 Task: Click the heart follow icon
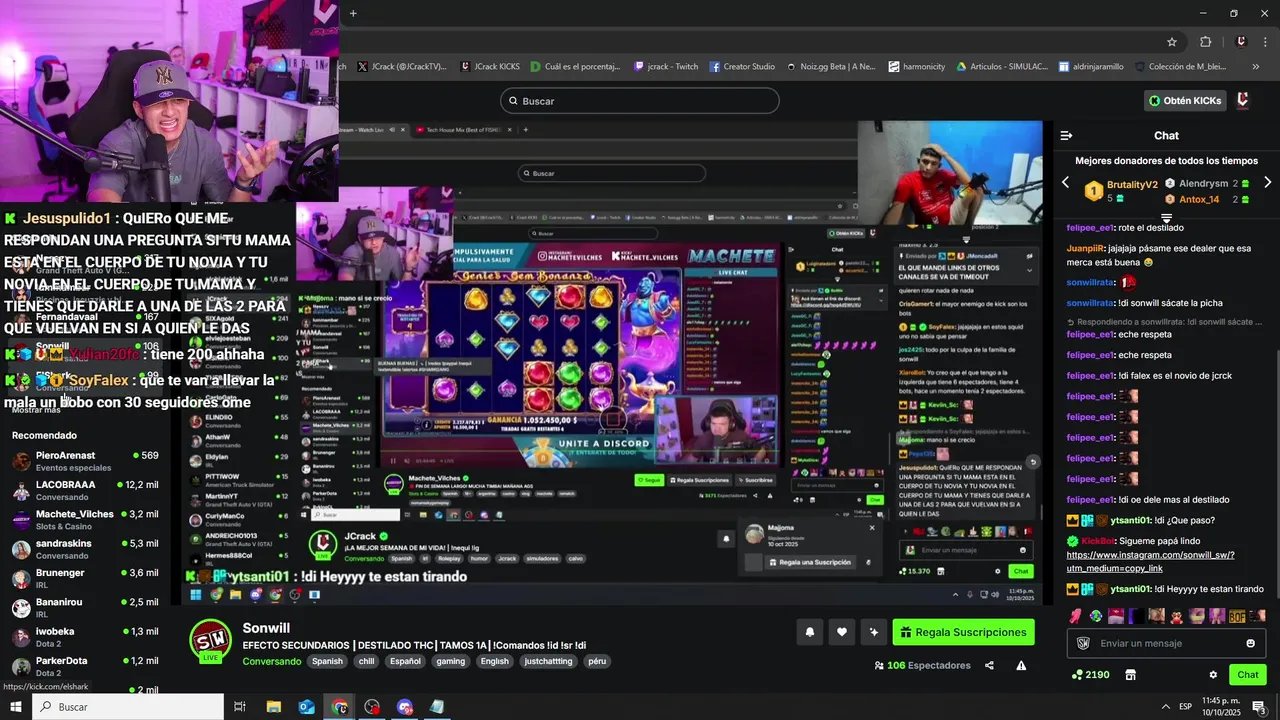pyautogui.click(x=842, y=632)
